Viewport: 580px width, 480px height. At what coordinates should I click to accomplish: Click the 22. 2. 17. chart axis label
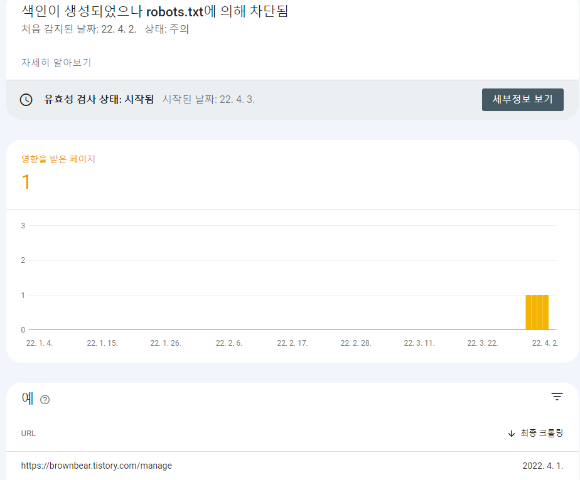pos(292,343)
